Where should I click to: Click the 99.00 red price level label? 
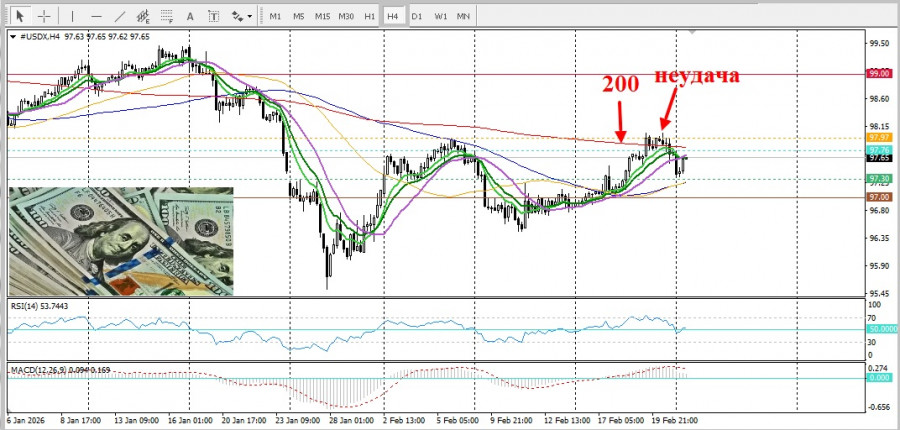click(x=879, y=73)
